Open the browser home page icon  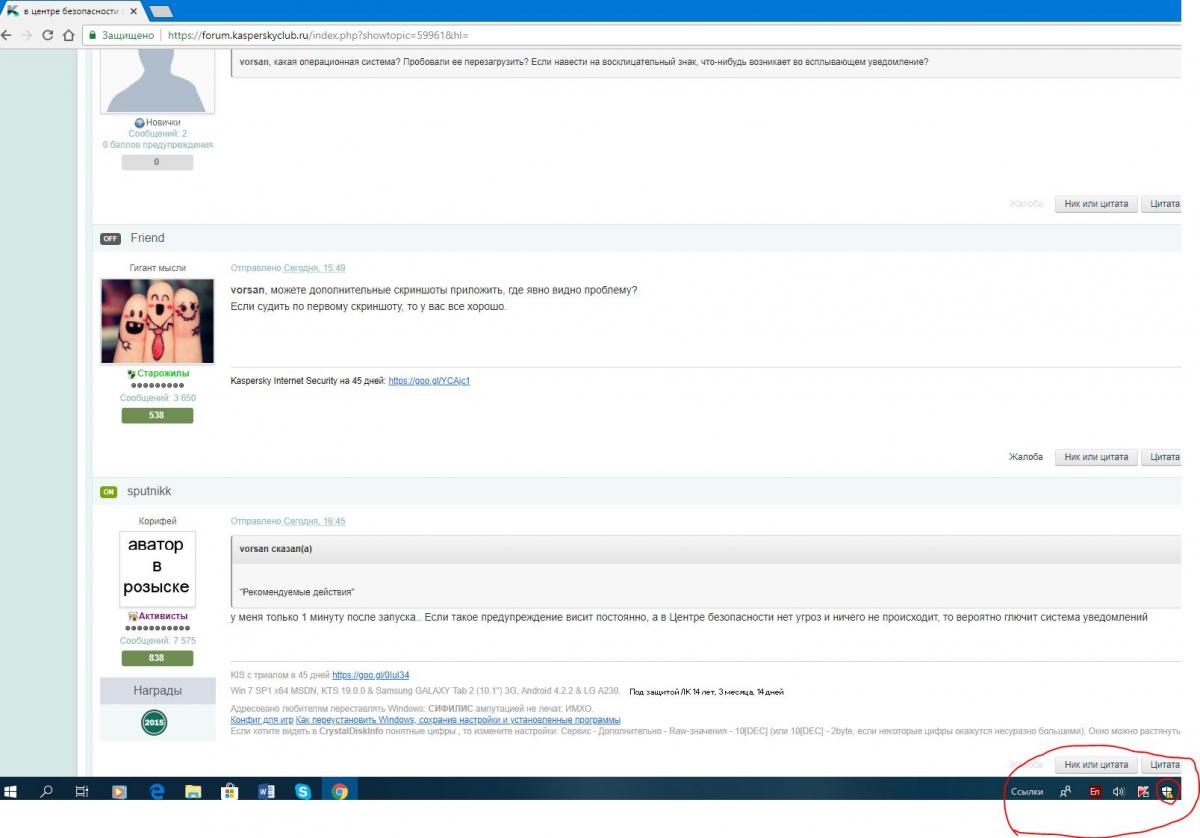68,34
